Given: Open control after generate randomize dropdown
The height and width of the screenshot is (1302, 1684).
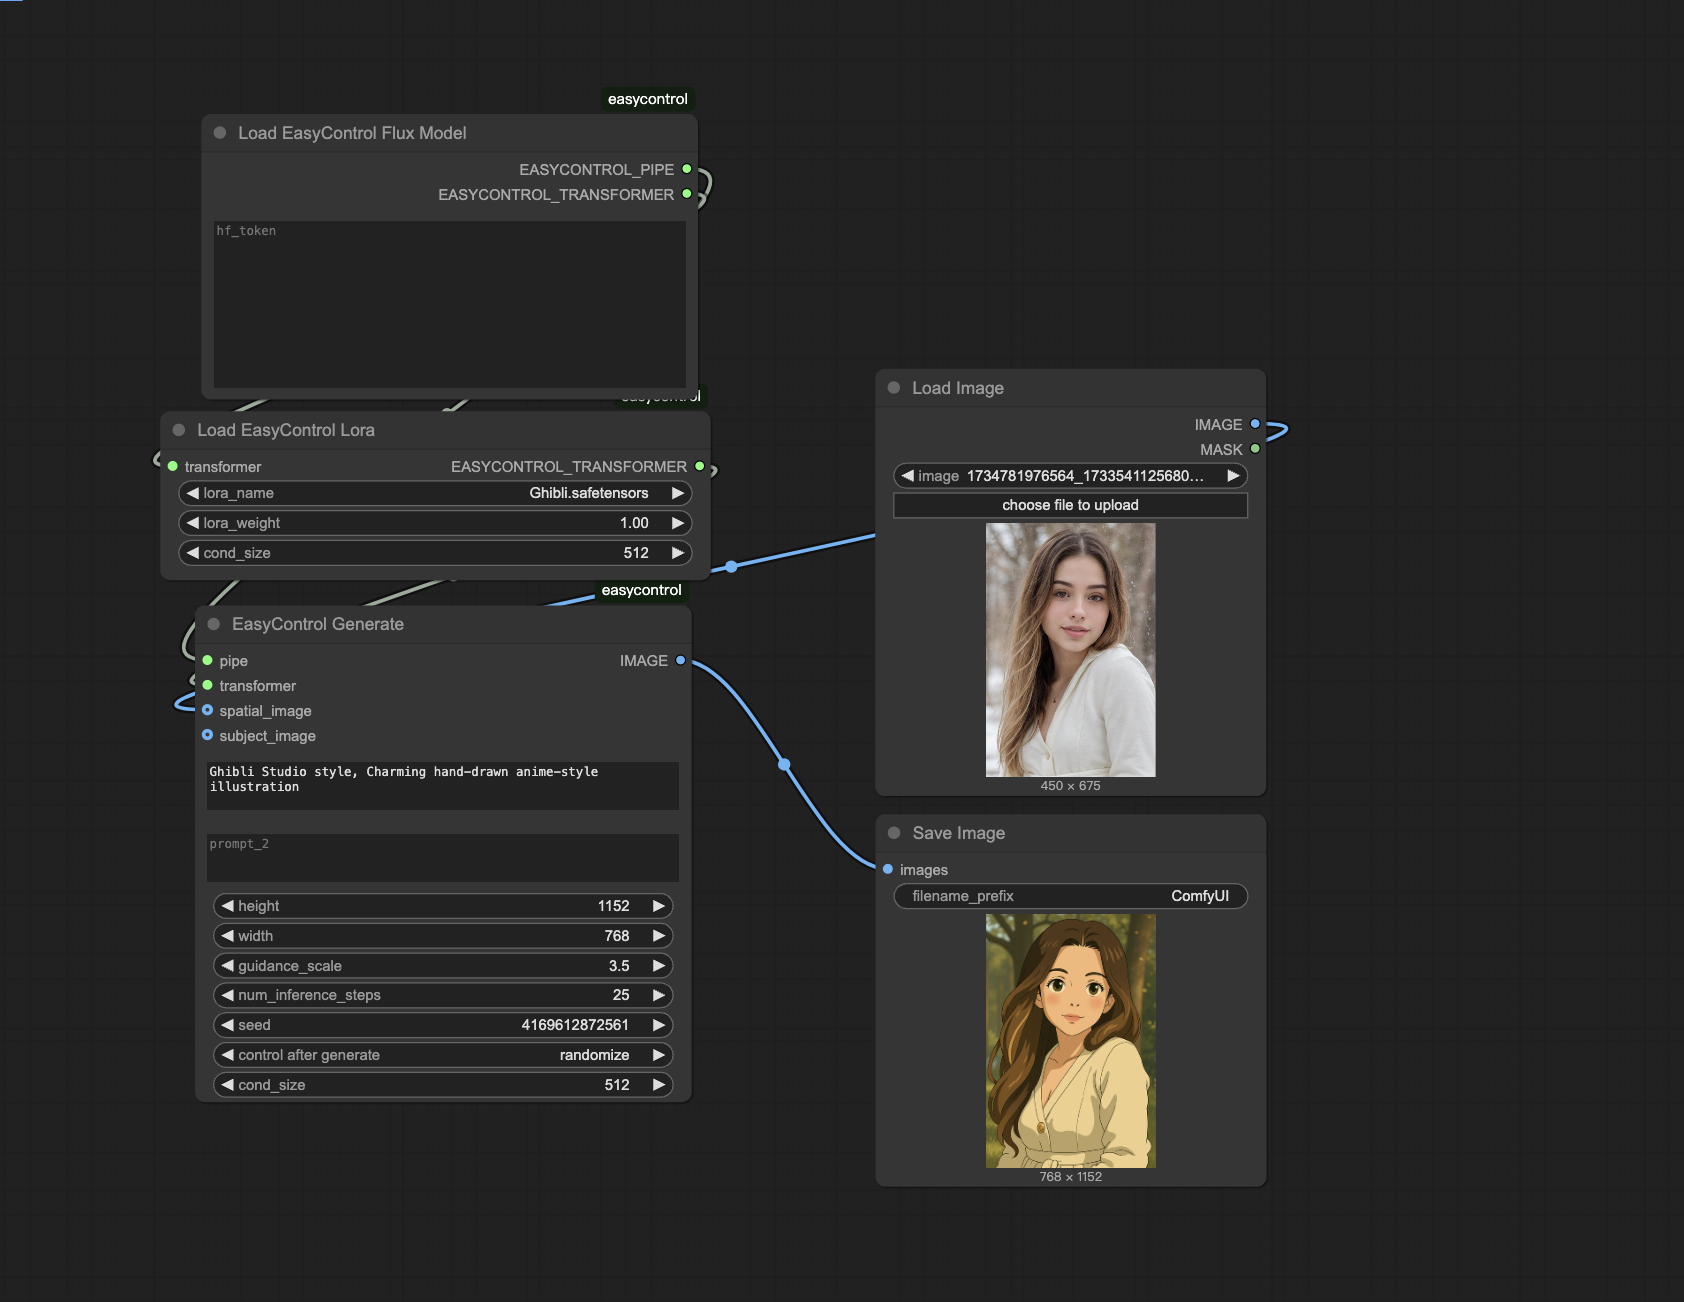Looking at the screenshot, I should (x=443, y=1055).
